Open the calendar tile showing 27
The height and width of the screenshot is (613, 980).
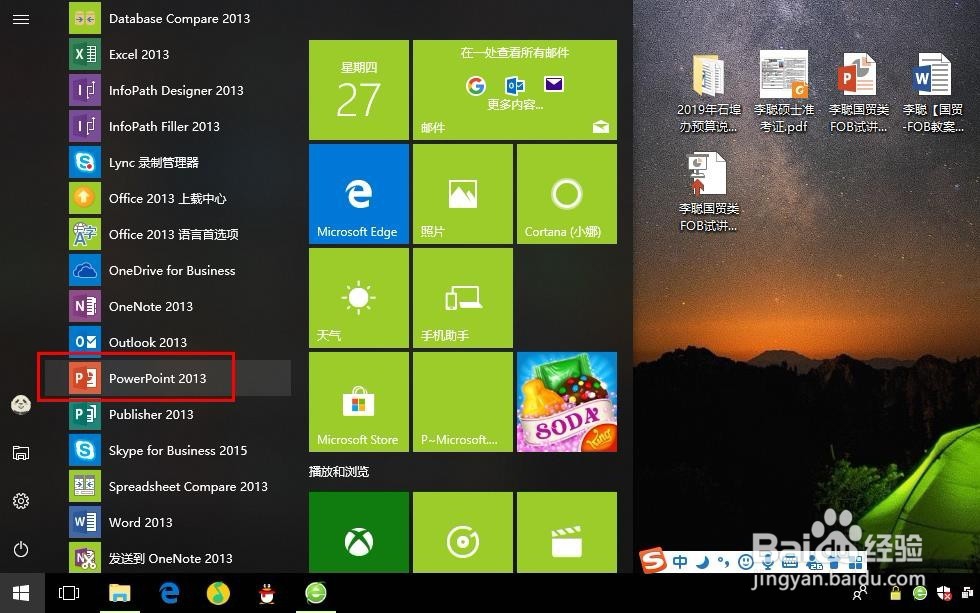coord(359,90)
